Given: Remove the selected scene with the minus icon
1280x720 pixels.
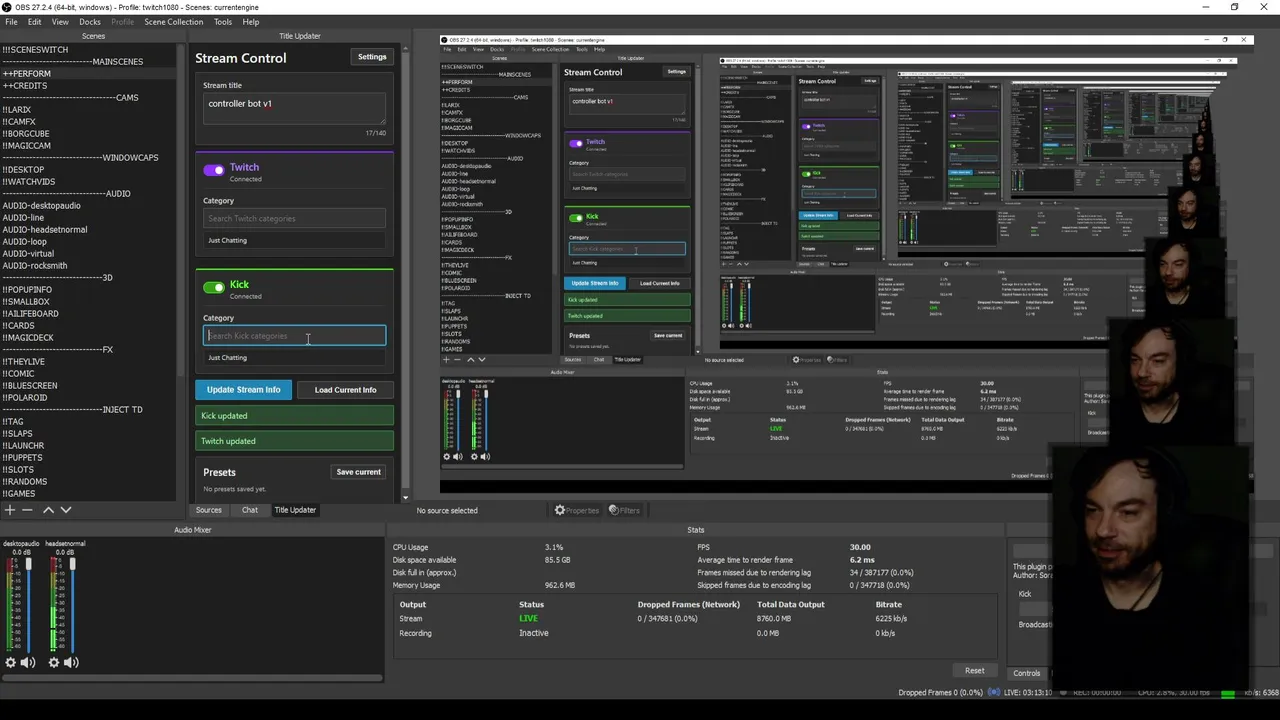Looking at the screenshot, I should (x=28, y=510).
